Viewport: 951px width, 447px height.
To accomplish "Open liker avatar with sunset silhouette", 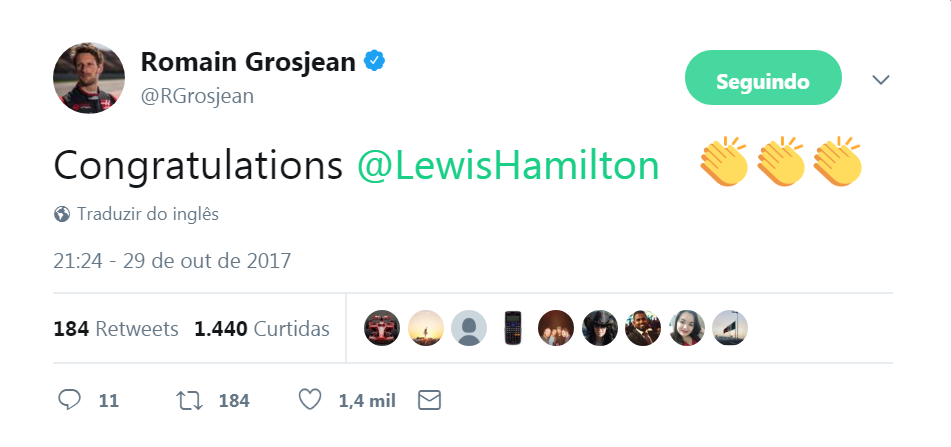I will (425, 327).
